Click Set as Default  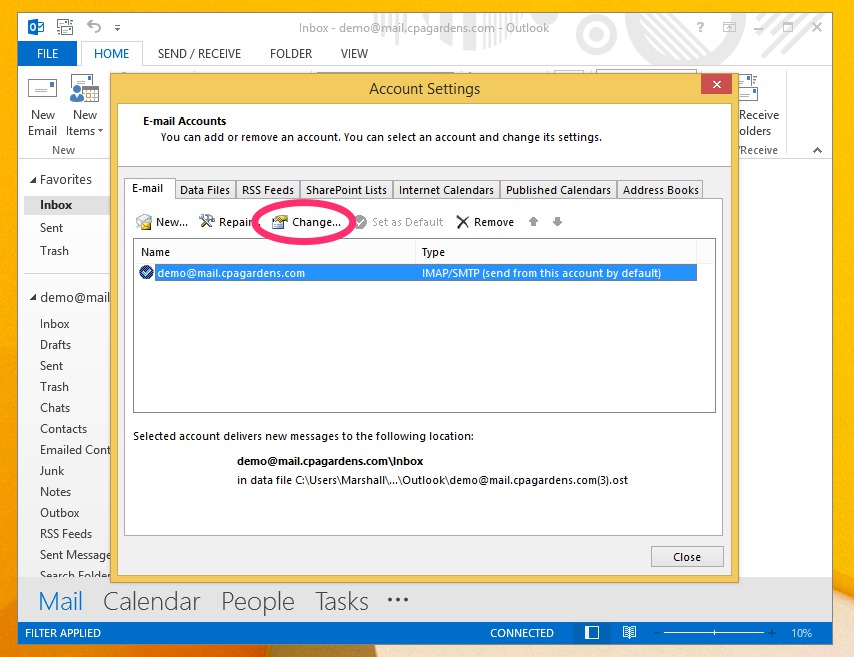399,222
